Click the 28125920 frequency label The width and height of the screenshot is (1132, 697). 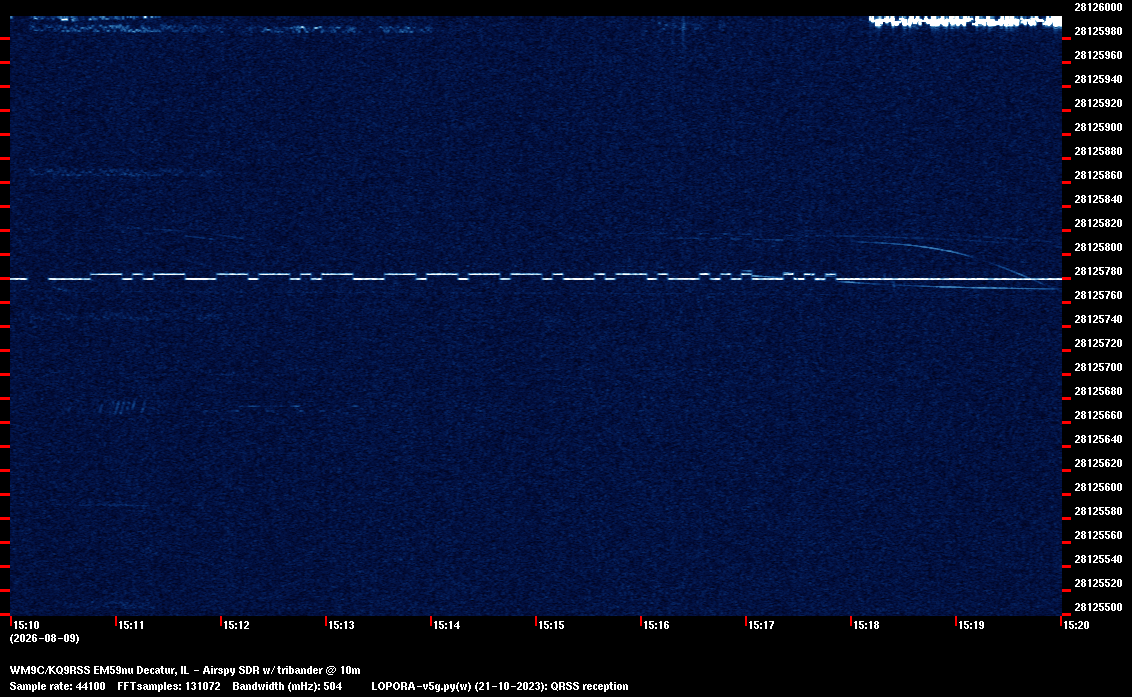(1099, 103)
